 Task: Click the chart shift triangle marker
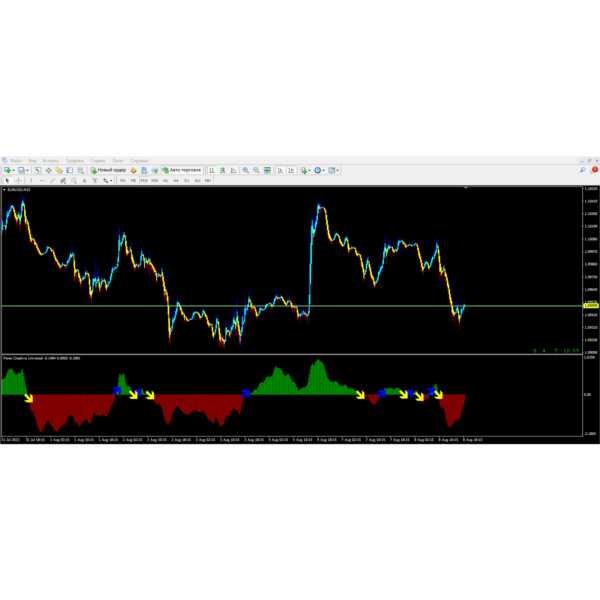coord(466,188)
